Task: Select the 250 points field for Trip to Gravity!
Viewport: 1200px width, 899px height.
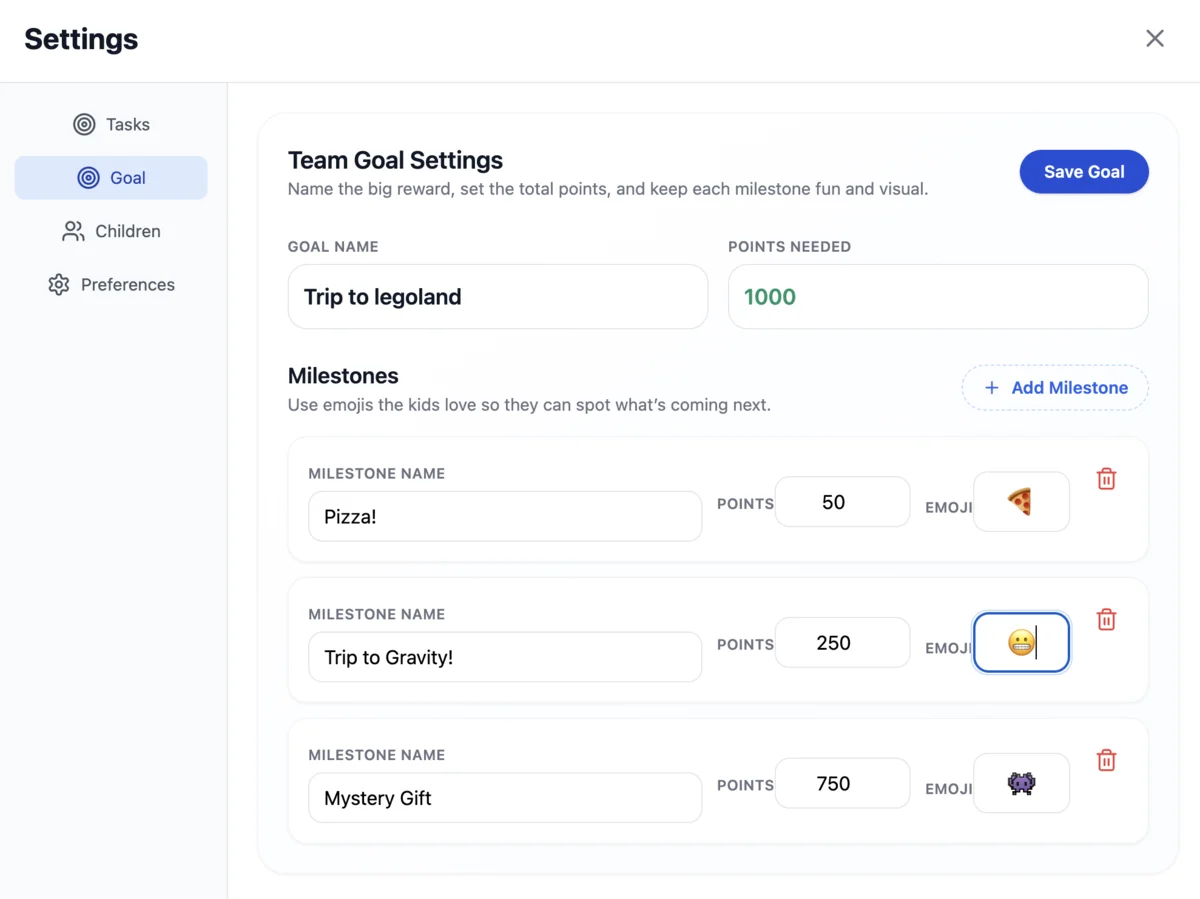Action: tap(842, 643)
